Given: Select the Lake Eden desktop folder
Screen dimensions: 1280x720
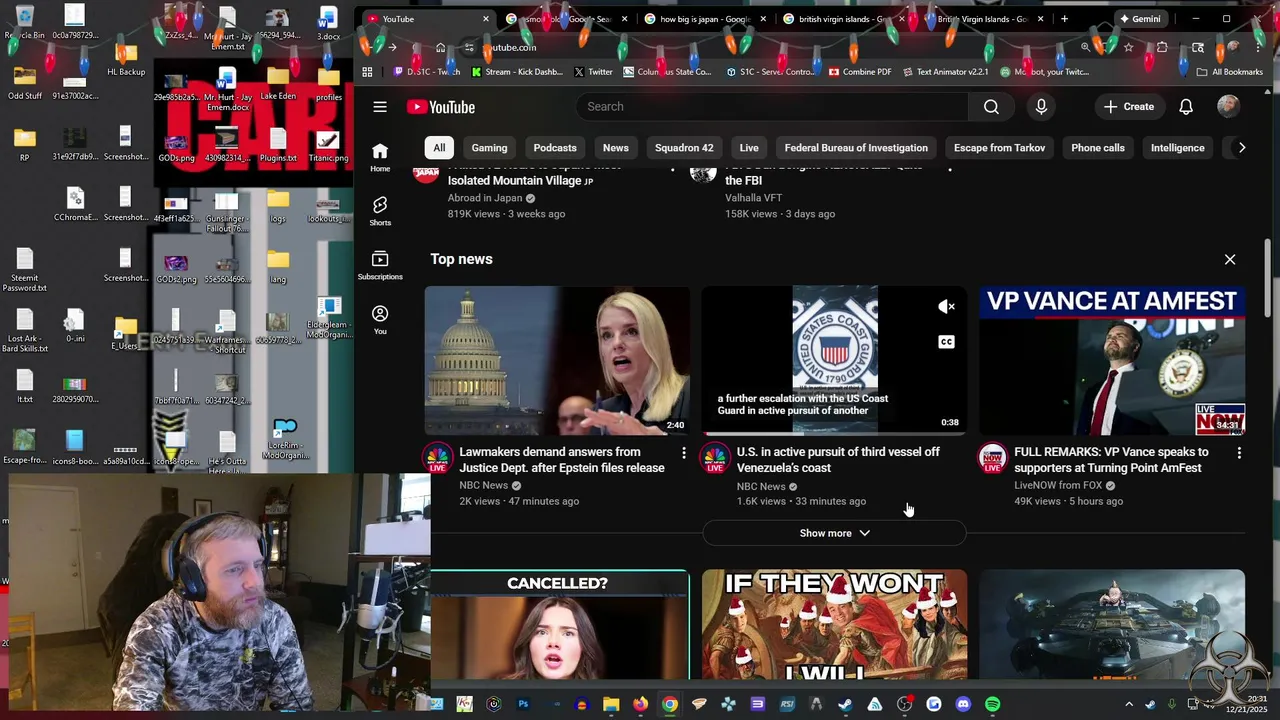Looking at the screenshot, I should (278, 85).
